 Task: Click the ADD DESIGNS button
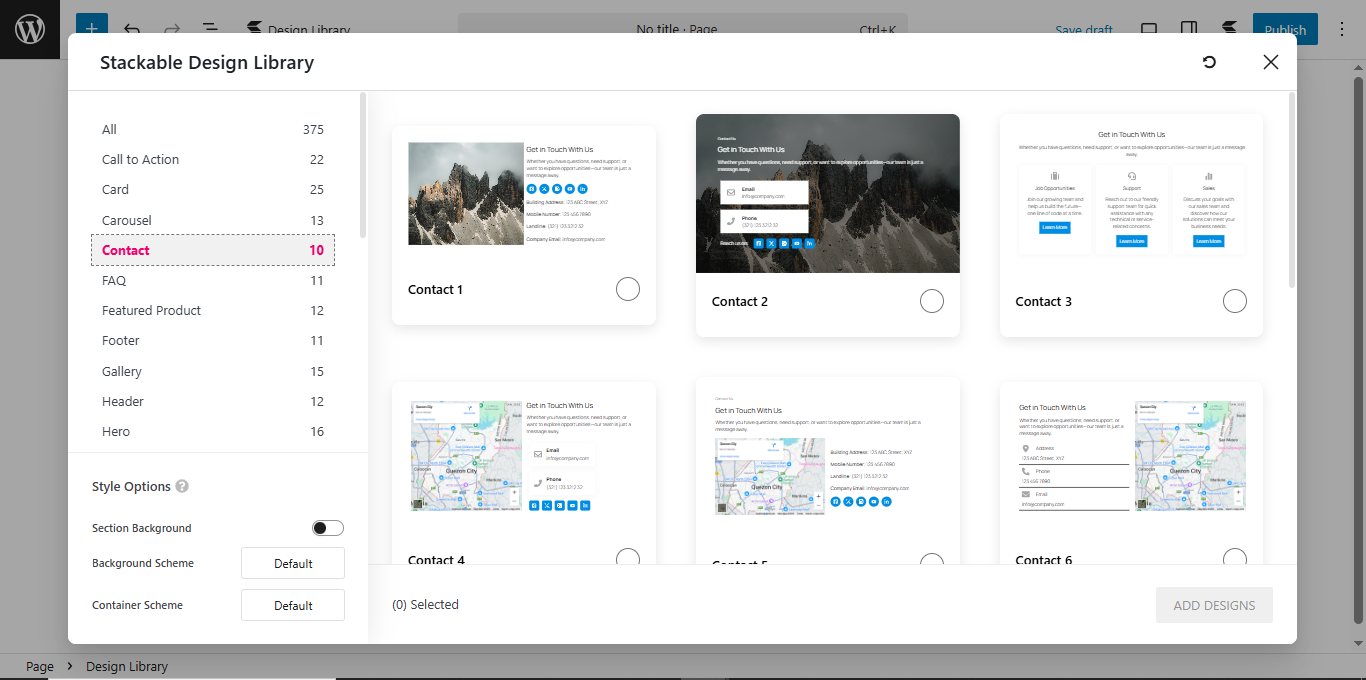(x=1214, y=605)
